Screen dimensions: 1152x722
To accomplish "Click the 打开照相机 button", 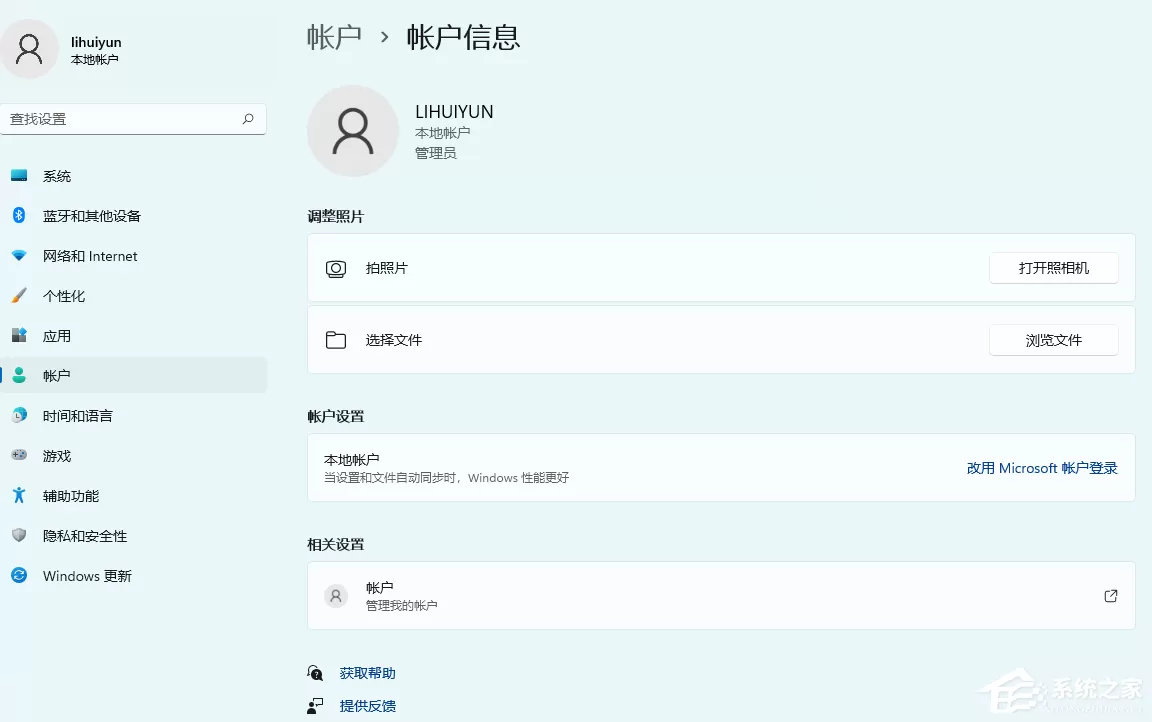I will (1054, 268).
